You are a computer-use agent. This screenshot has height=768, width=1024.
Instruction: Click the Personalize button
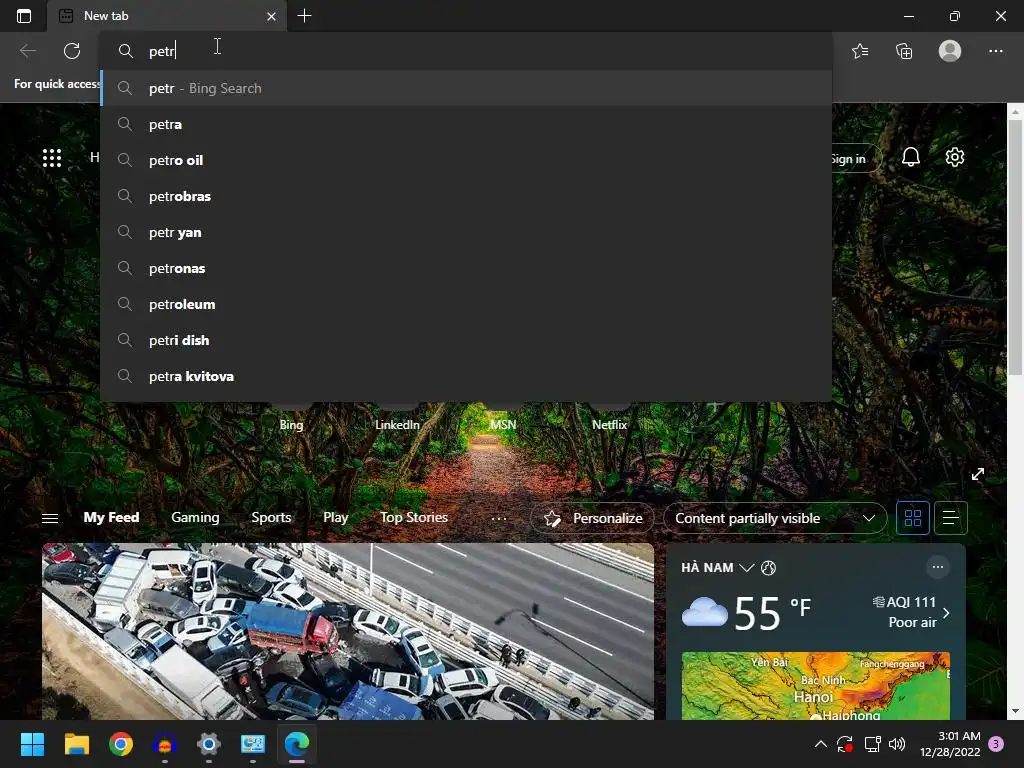[592, 518]
